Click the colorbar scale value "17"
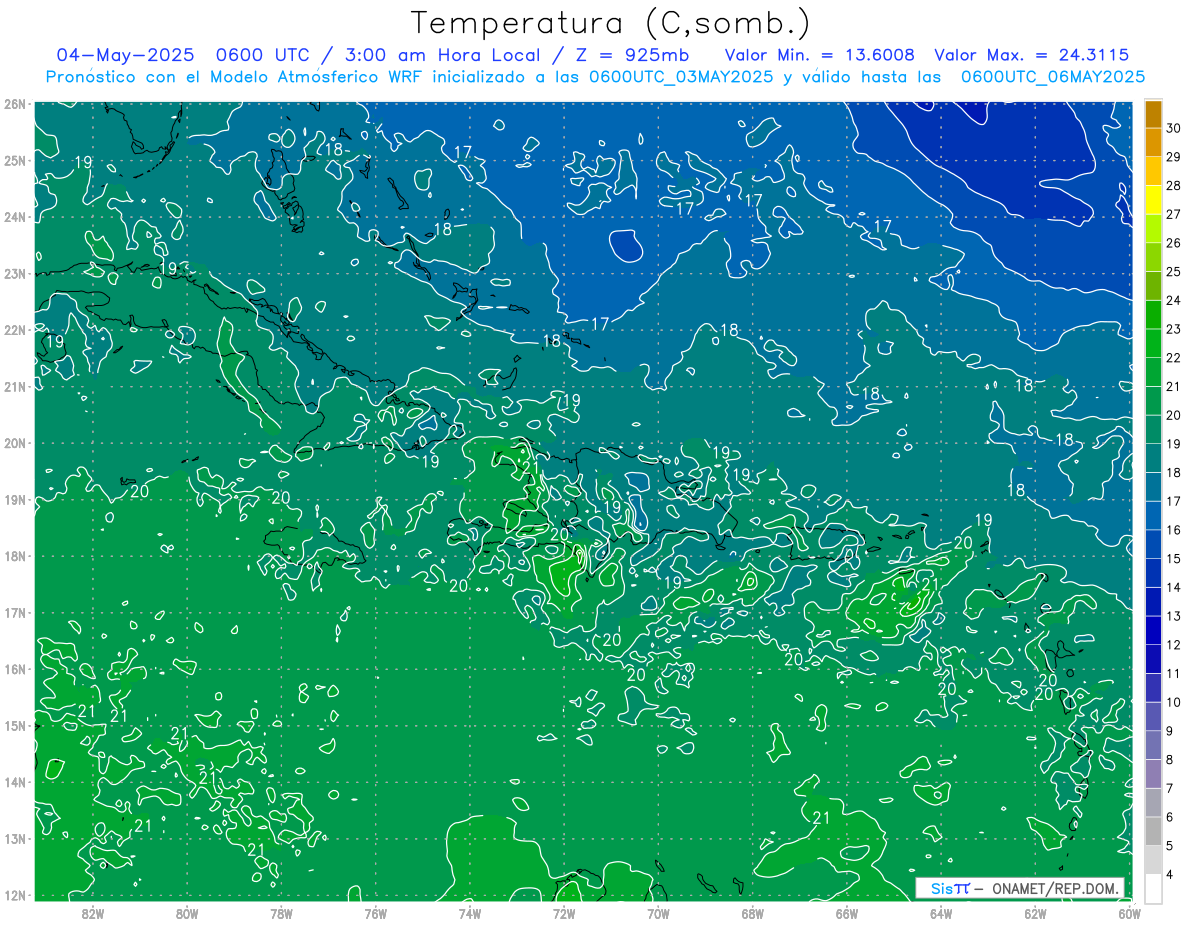The height and width of the screenshot is (927, 1200). click(x=1174, y=501)
